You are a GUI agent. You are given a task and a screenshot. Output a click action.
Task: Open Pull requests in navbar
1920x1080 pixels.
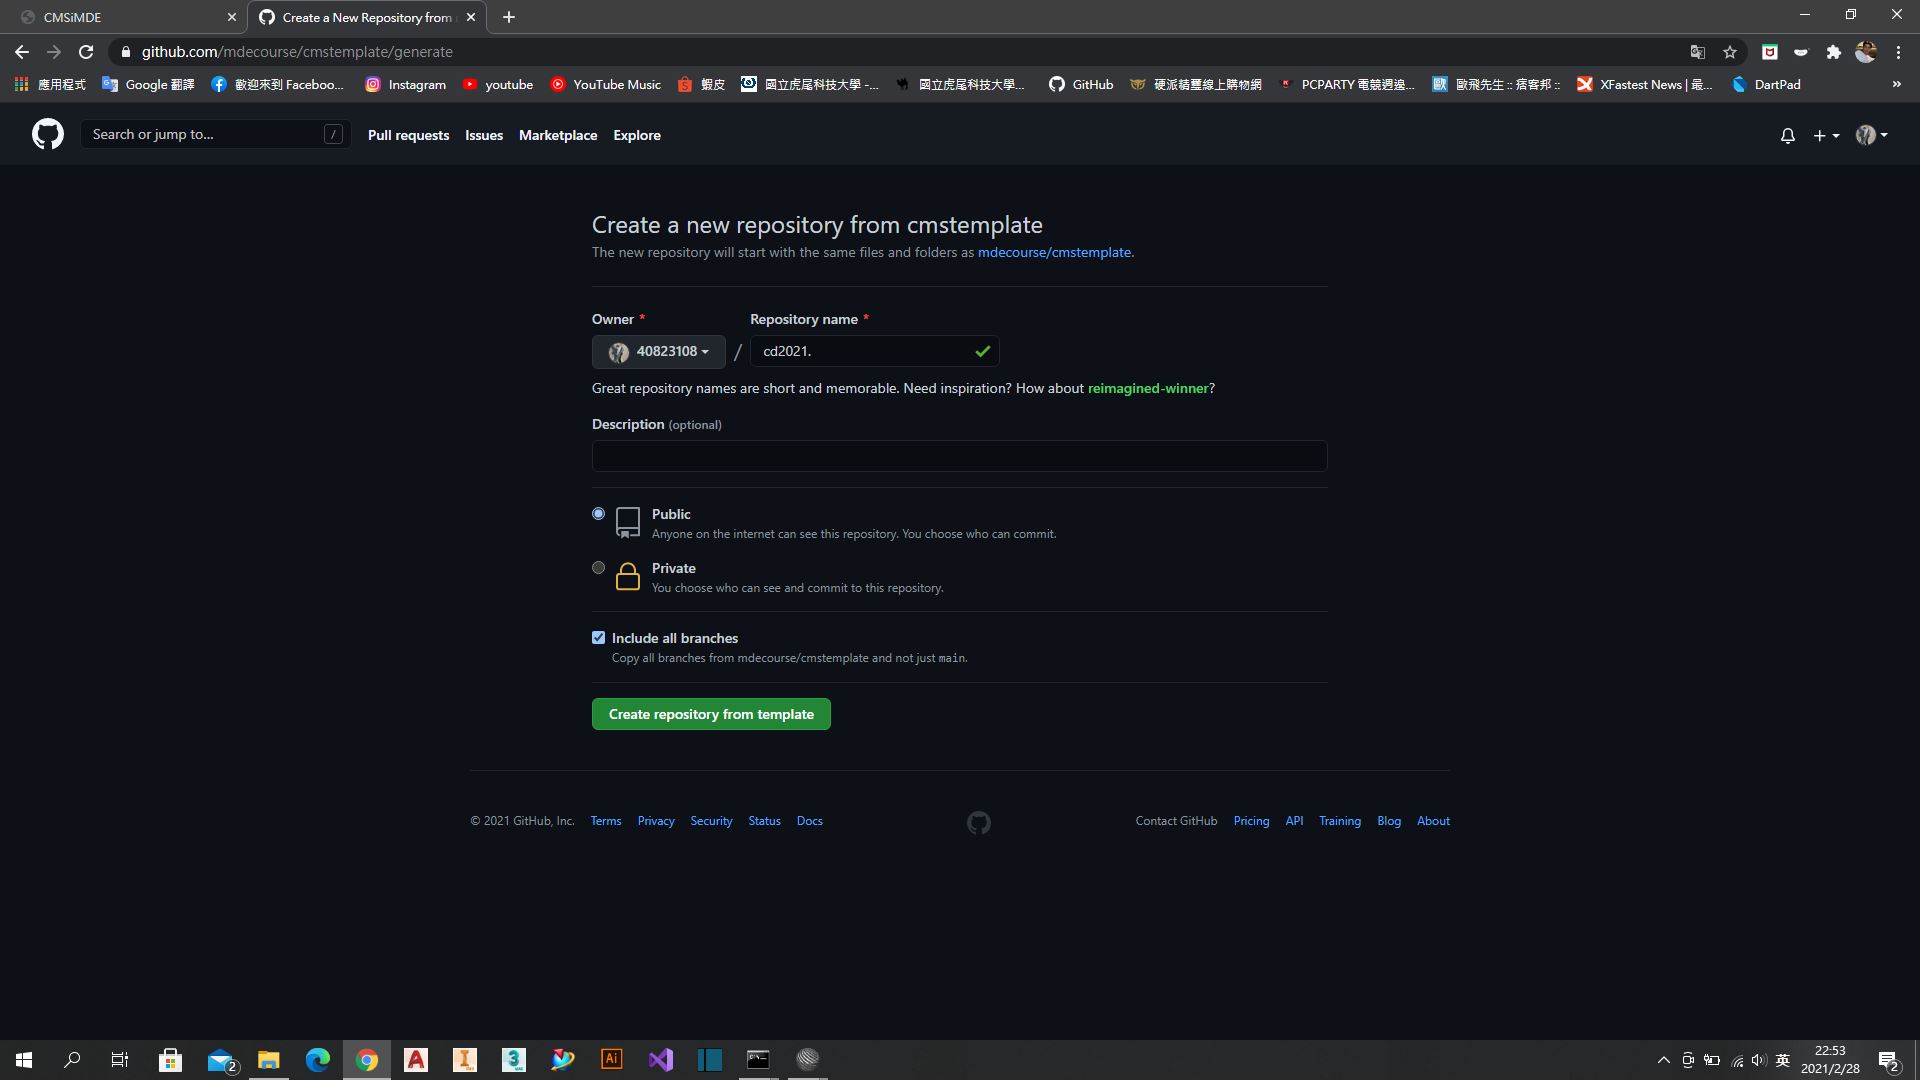pos(408,135)
